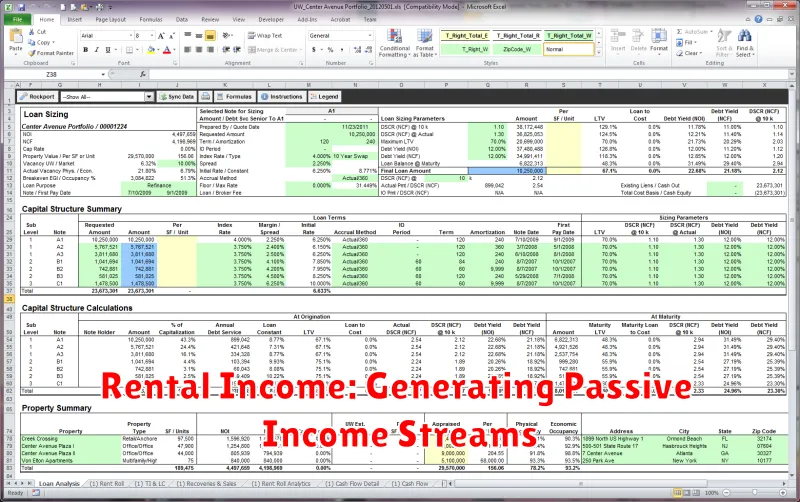Switch to Page Layout view in status bar
Image resolution: width=800 pixels, height=502 pixels.
(687, 493)
